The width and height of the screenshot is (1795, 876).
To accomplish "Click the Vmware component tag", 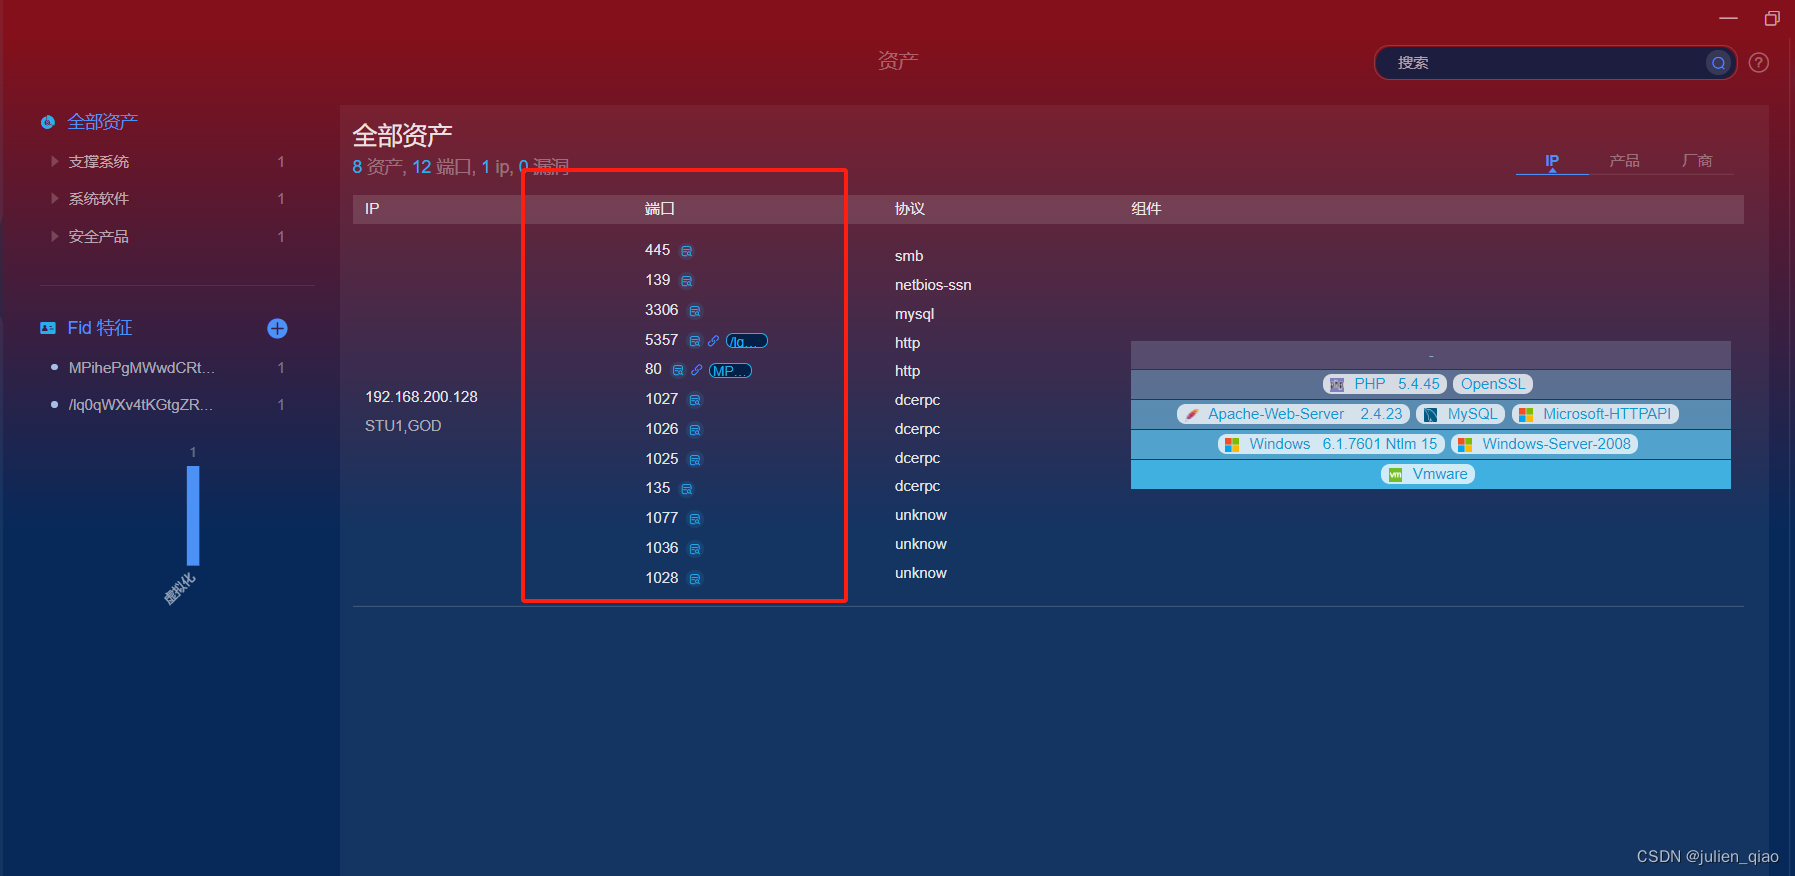I will 1428,474.
